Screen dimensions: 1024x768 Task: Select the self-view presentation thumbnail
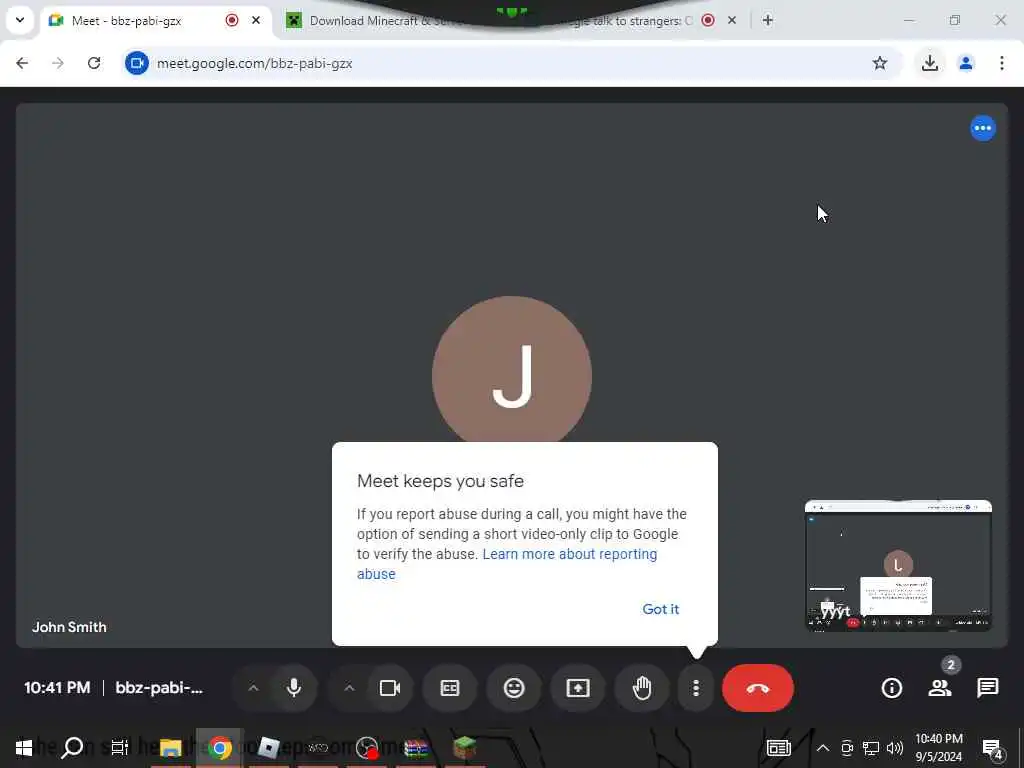click(x=898, y=566)
